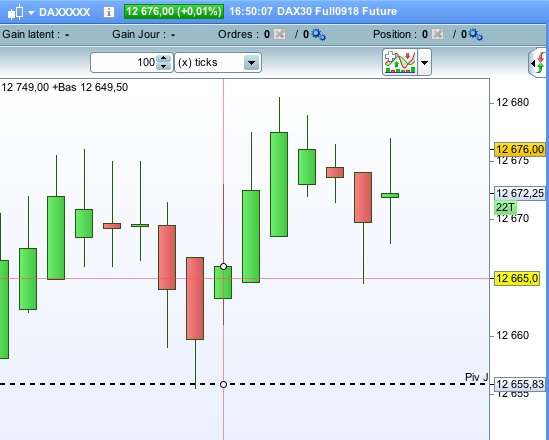
Task: Click the 12 655,83 pivot price label
Action: pyautogui.click(x=520, y=384)
